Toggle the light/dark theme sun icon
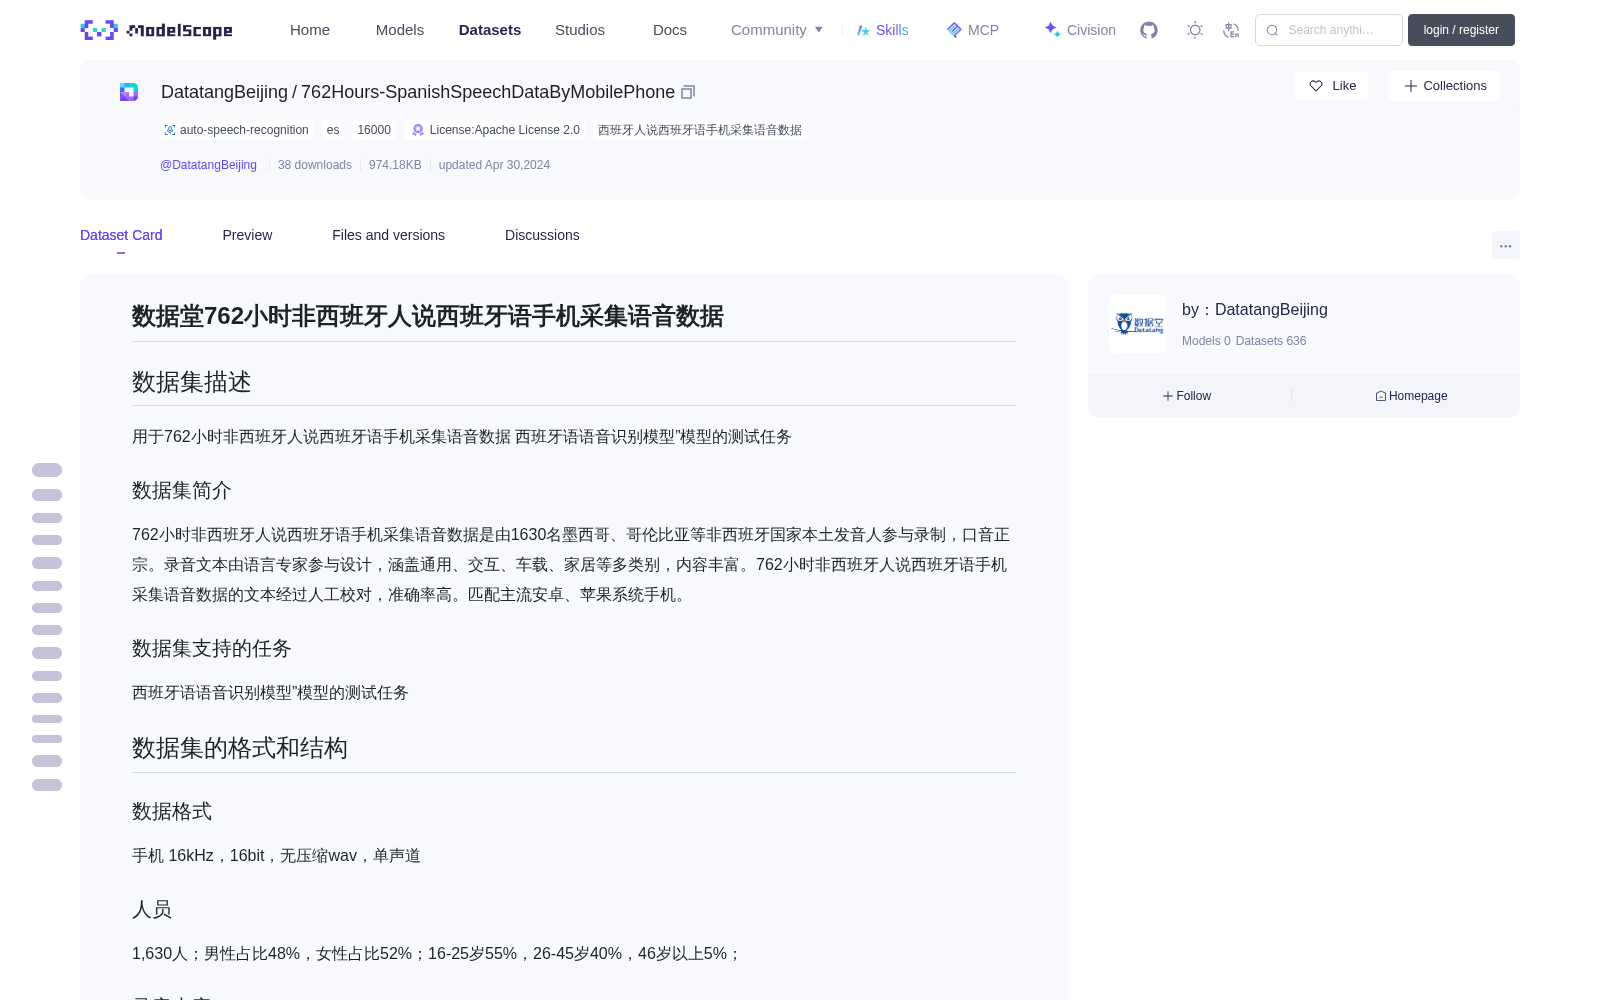This screenshot has height=1000, width=1600. [1194, 30]
